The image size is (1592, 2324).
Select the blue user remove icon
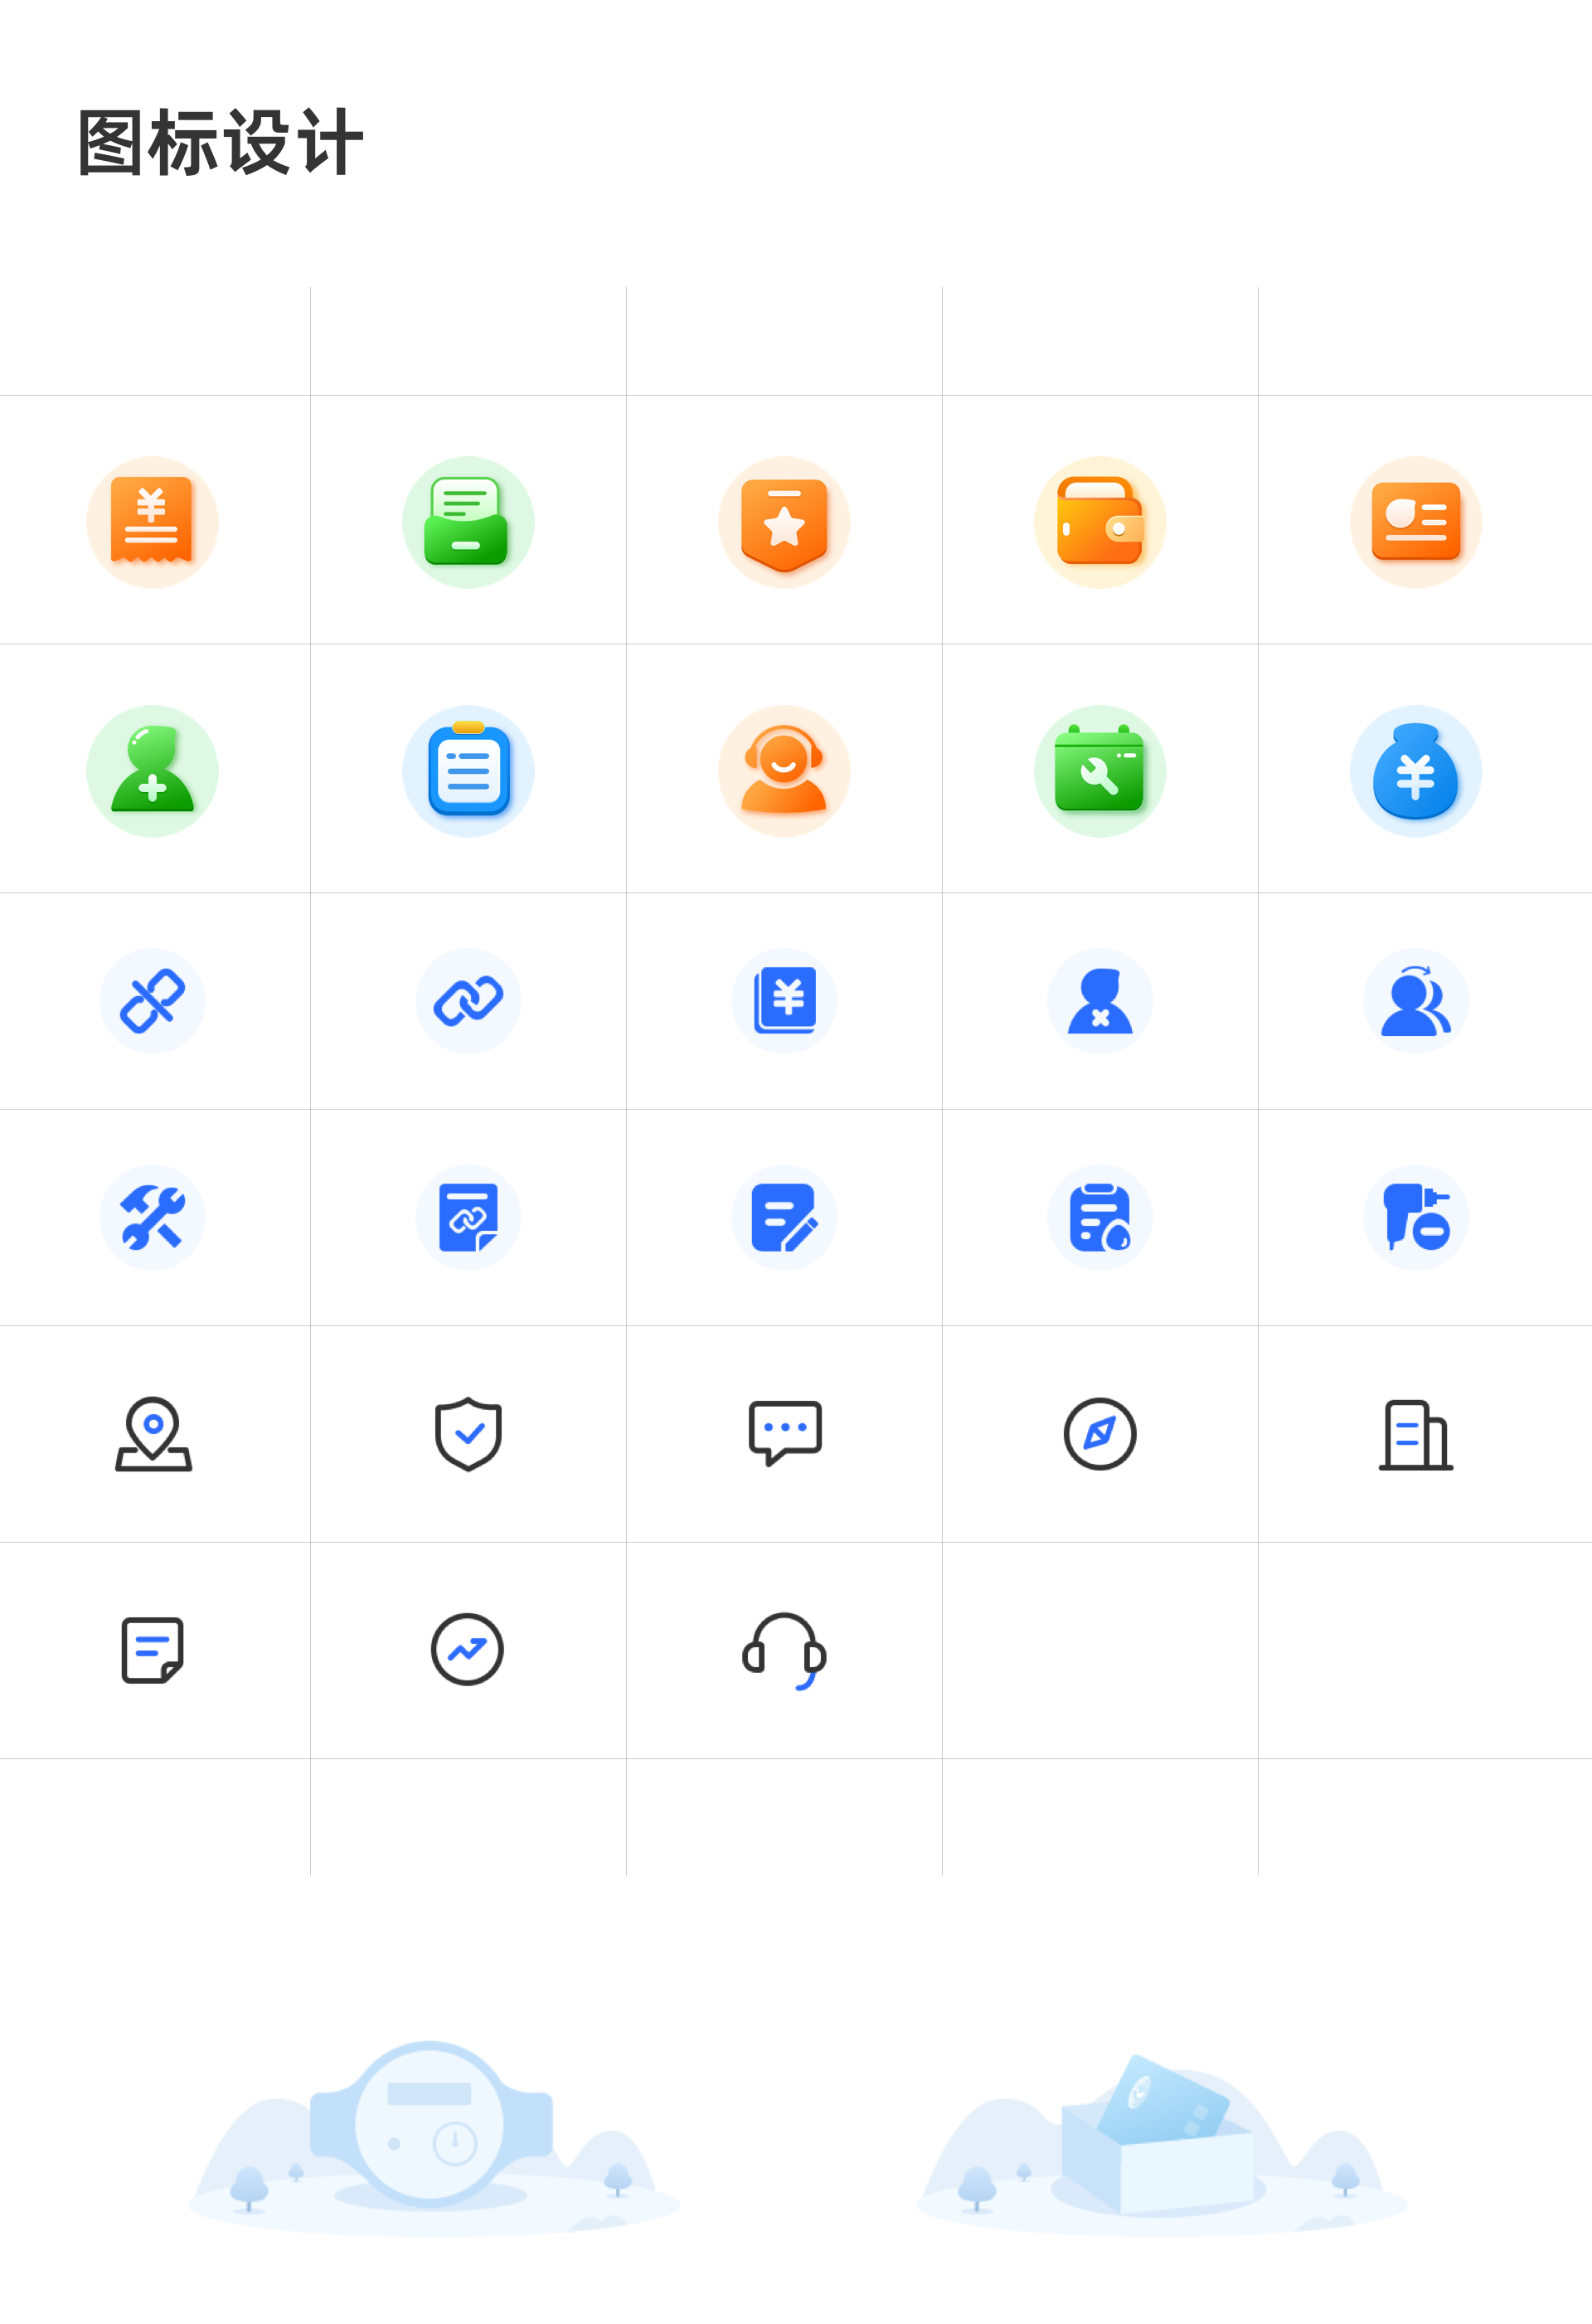click(x=1100, y=1000)
